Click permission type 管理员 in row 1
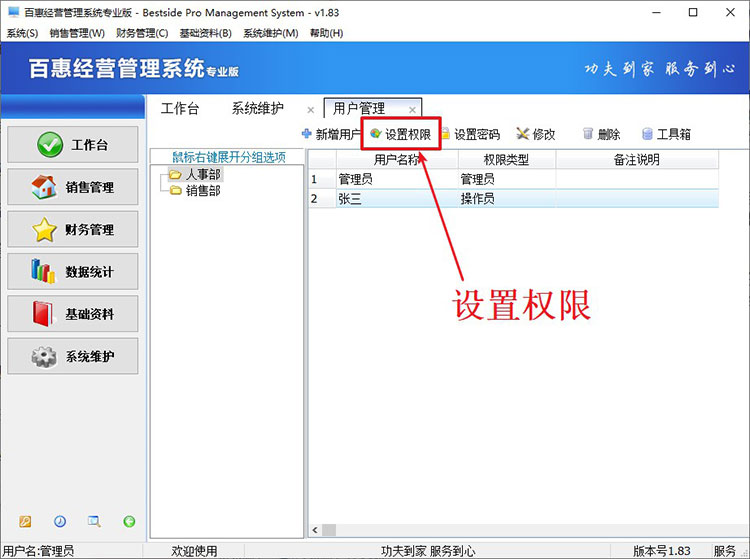Viewport: 750px width, 559px height. click(x=507, y=179)
